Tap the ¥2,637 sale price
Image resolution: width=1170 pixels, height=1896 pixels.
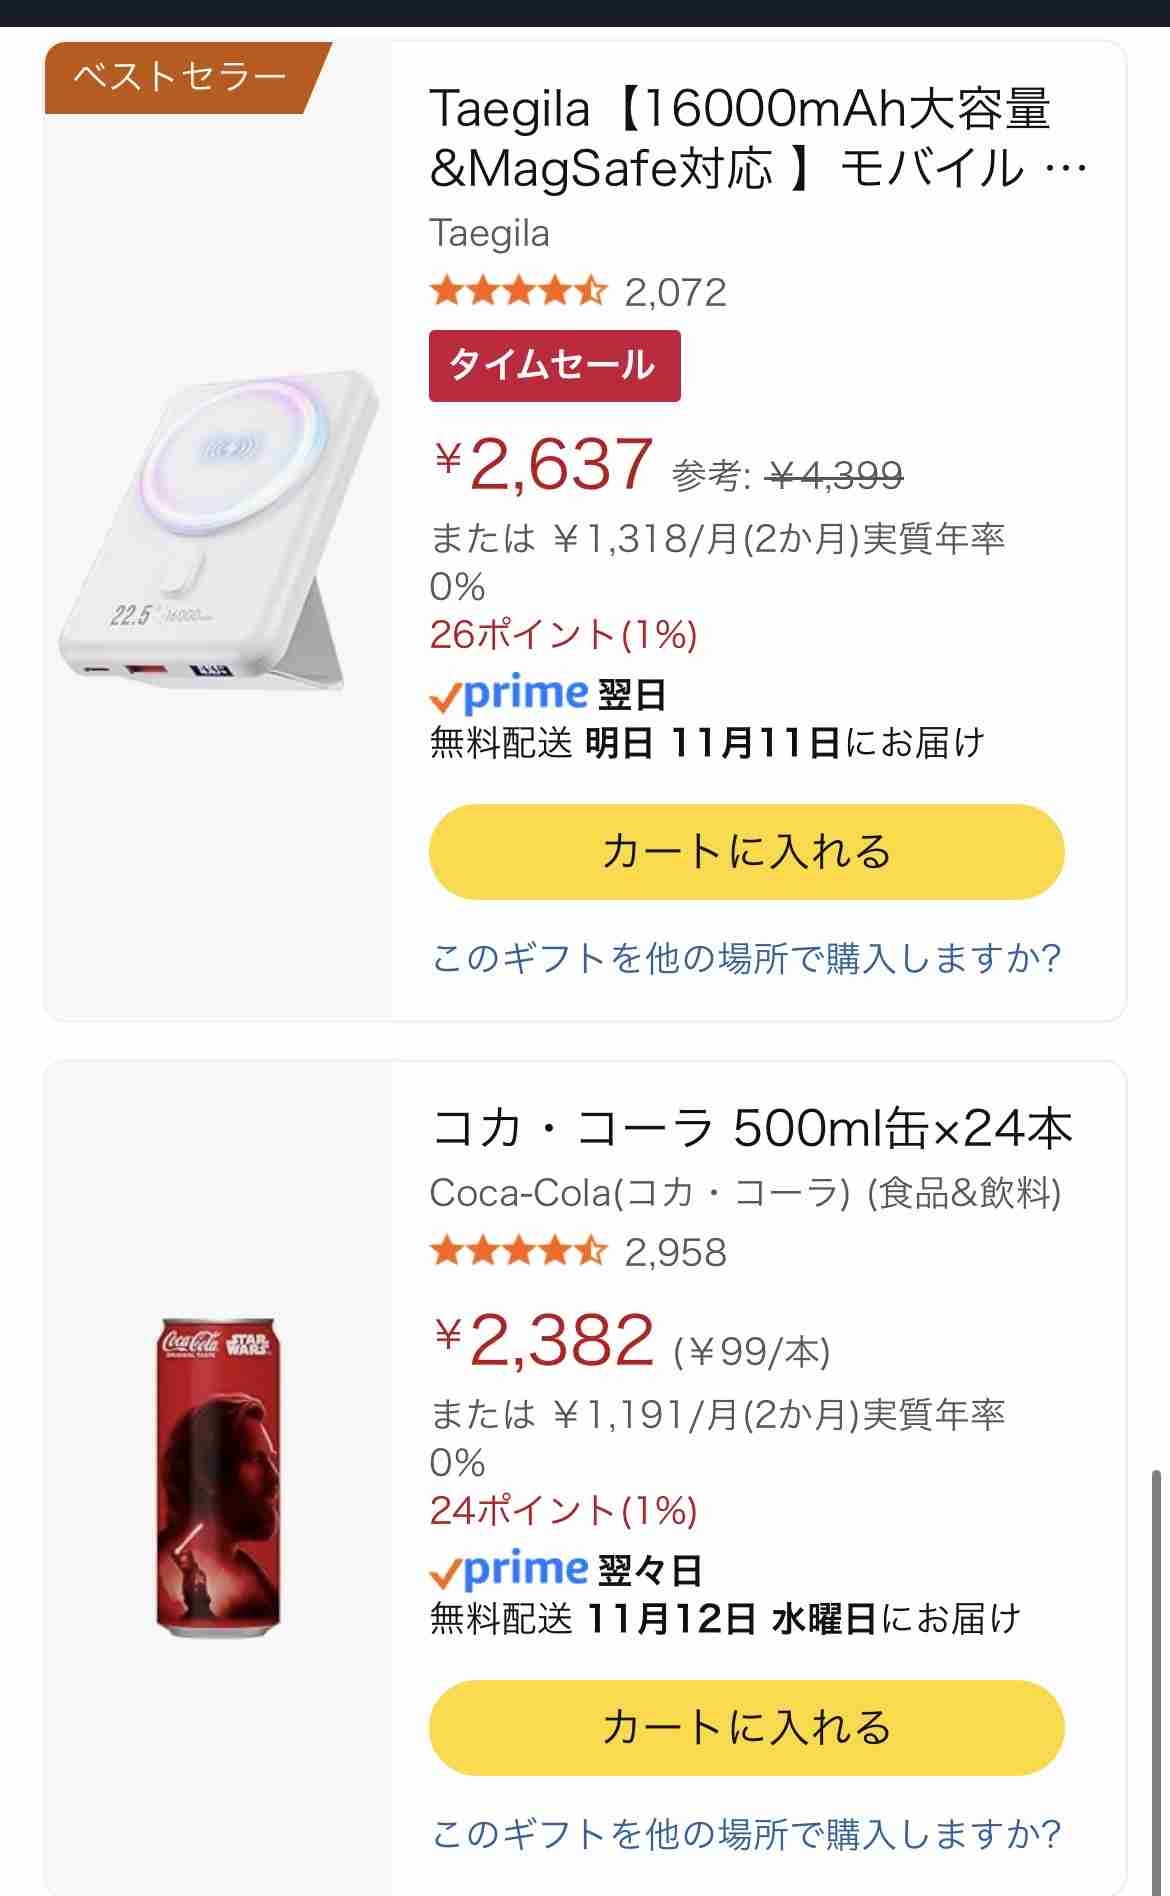tap(545, 465)
